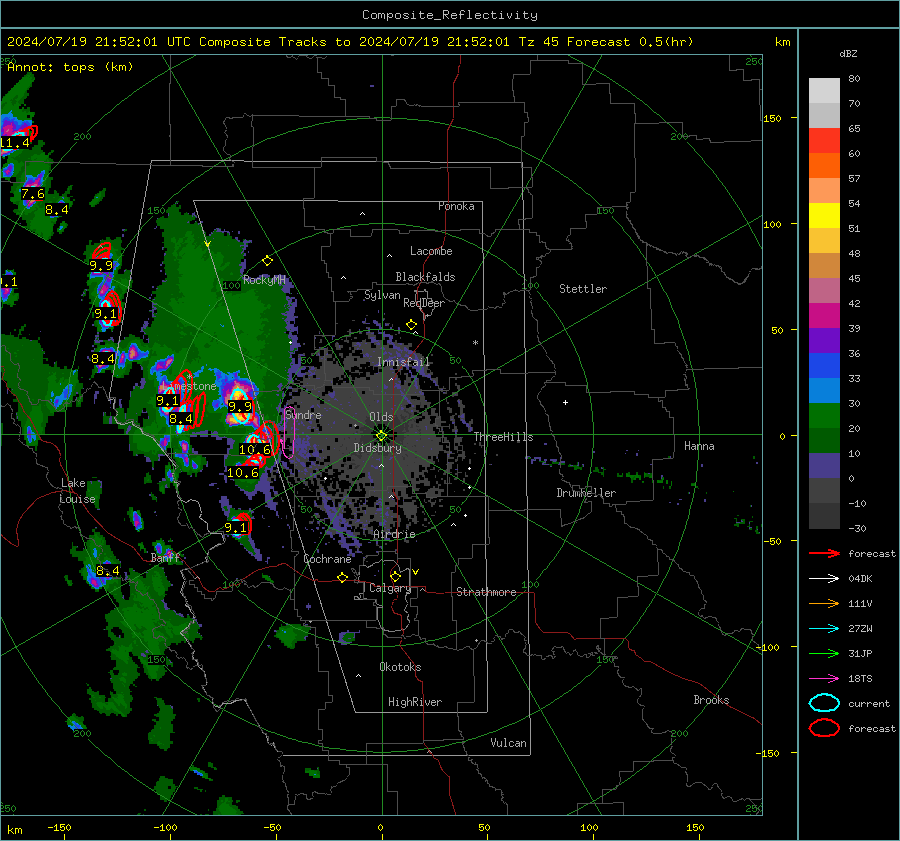Click the red 65-60 dBZ swatch

(824, 141)
